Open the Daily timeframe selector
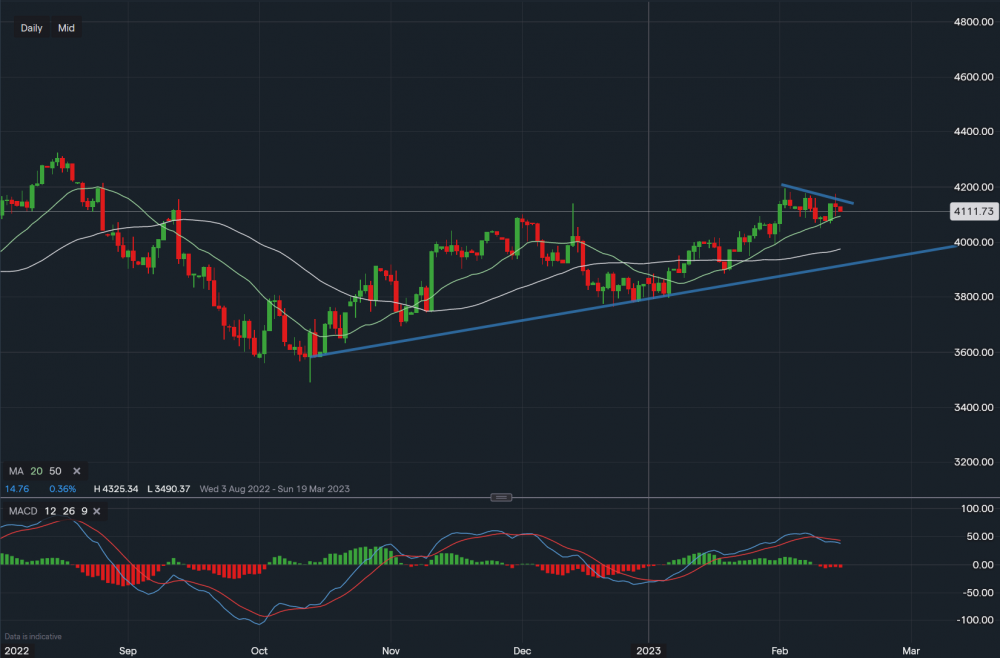Image resolution: width=1000 pixels, height=658 pixels. point(31,28)
